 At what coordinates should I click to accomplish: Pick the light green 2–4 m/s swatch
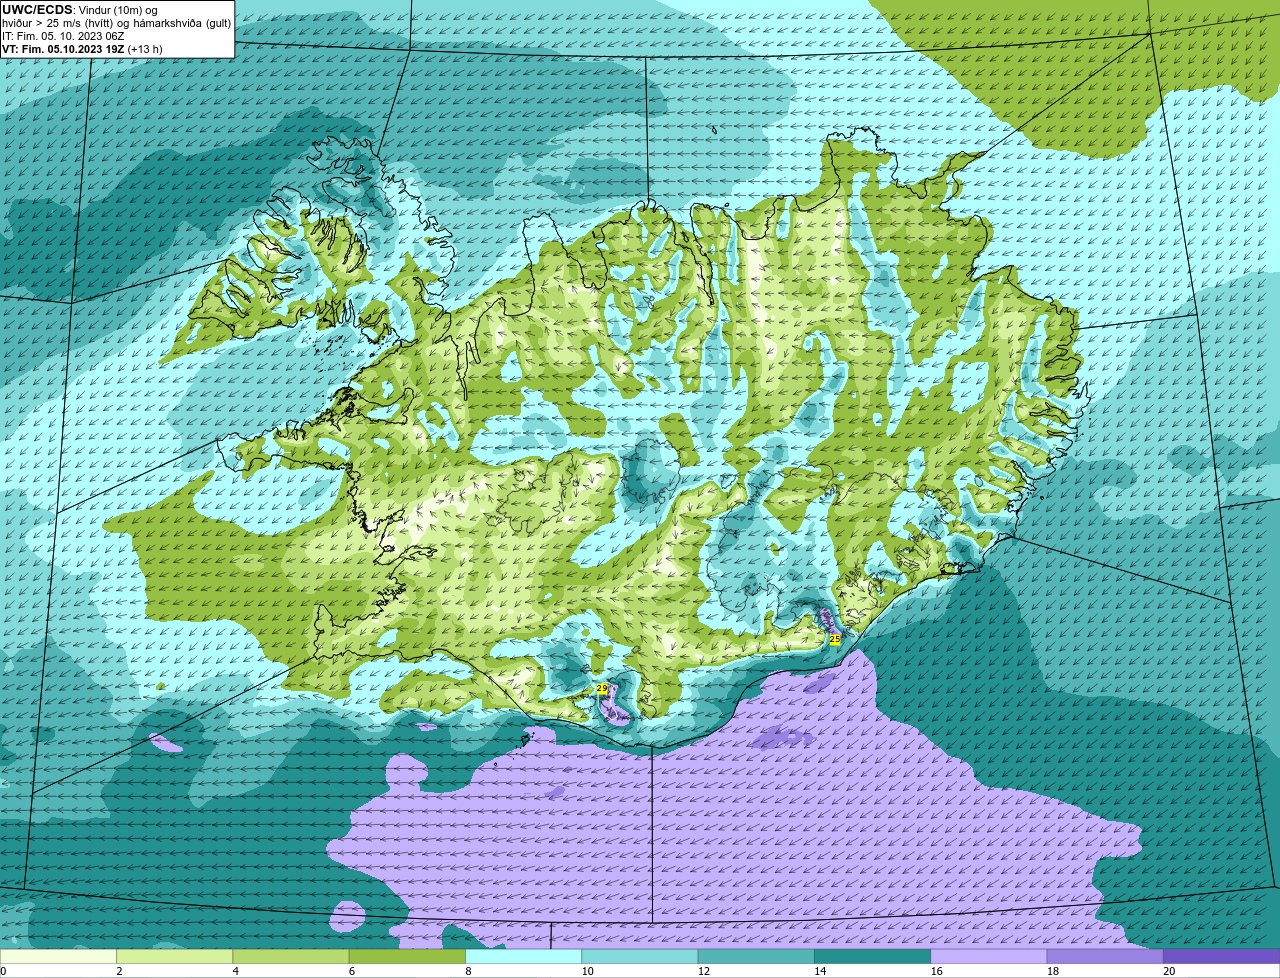point(174,957)
